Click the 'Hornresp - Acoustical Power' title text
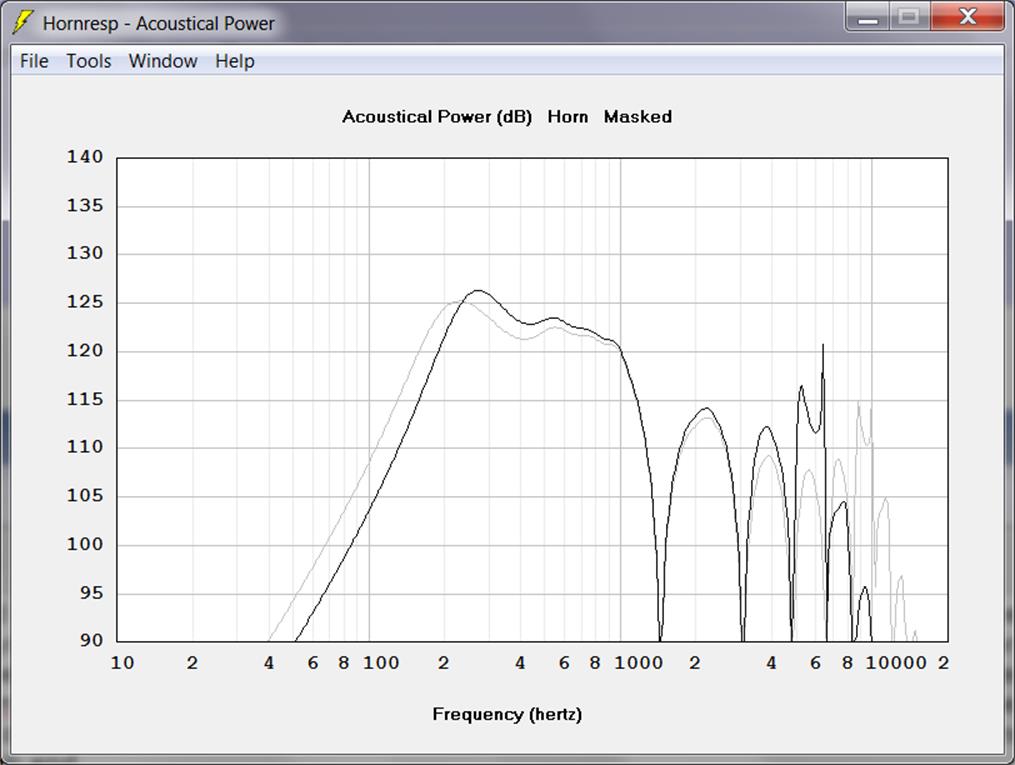1015x765 pixels. tap(159, 24)
